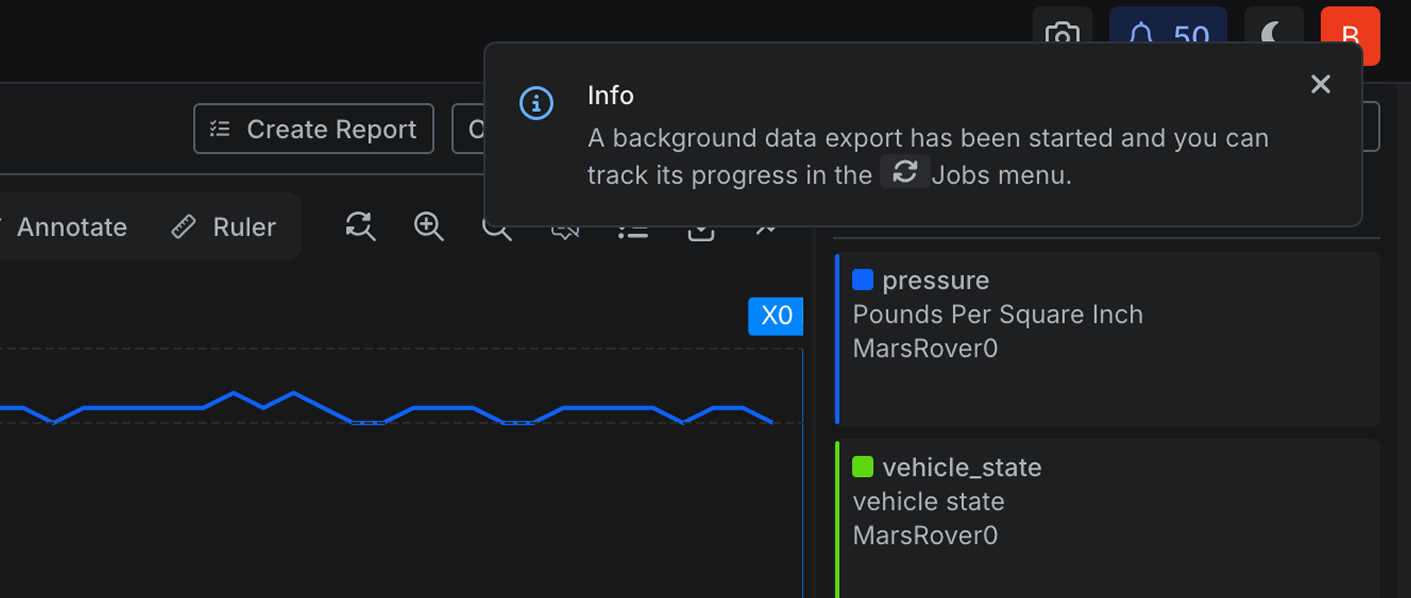This screenshot has height=598, width=1411.
Task: Reset the plot zoom
Action: (360, 227)
